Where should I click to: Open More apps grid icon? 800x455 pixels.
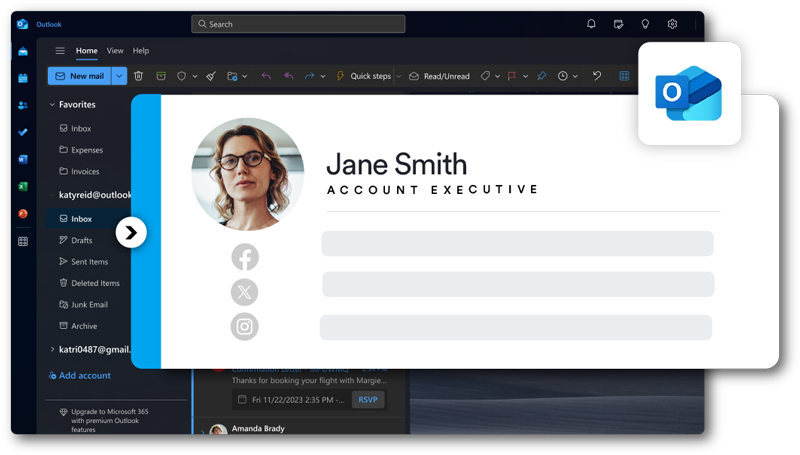click(23, 241)
